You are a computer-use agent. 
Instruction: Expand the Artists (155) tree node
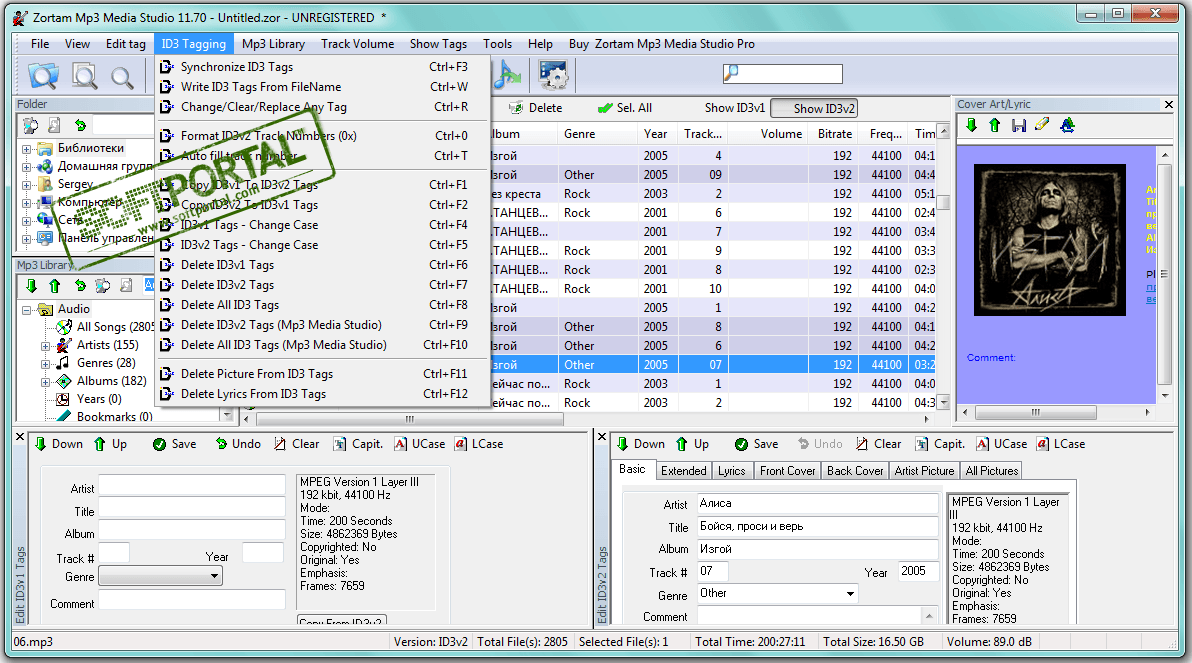46,346
